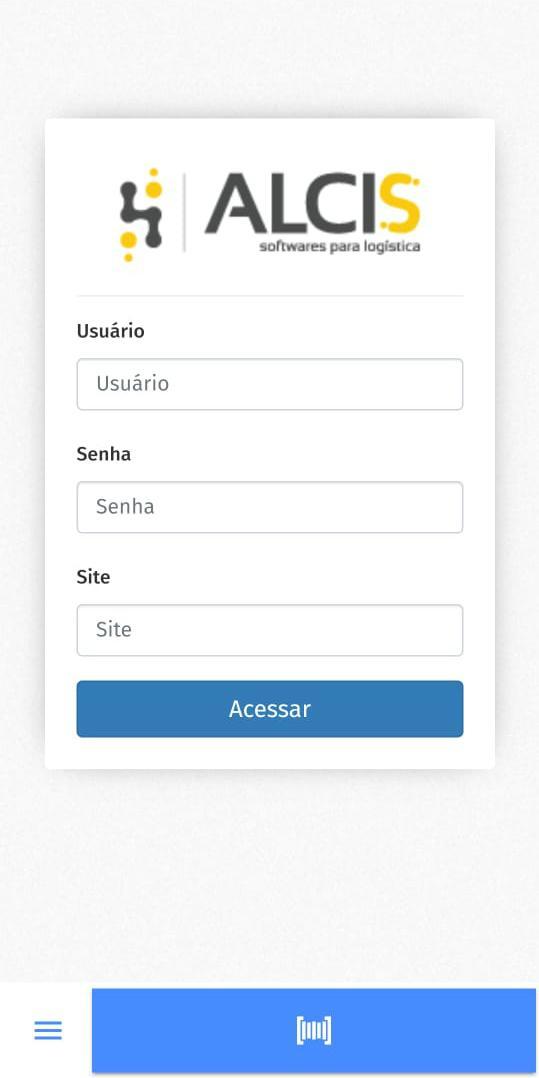Click the ALCIS molecule logo symbol

[x=141, y=214]
